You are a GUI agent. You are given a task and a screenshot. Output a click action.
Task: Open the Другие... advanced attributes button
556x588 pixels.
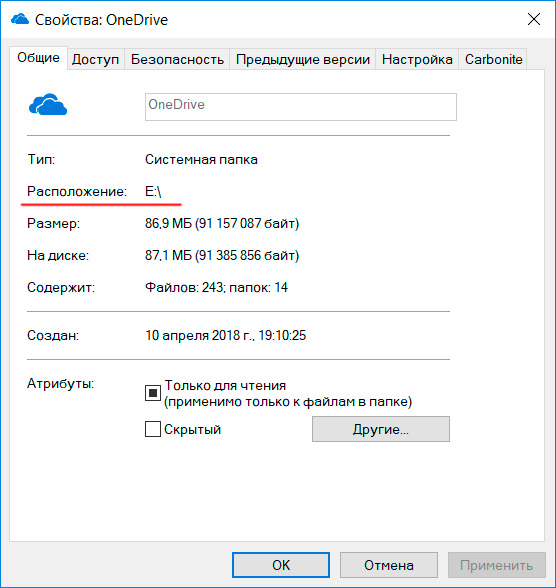[x=381, y=429]
